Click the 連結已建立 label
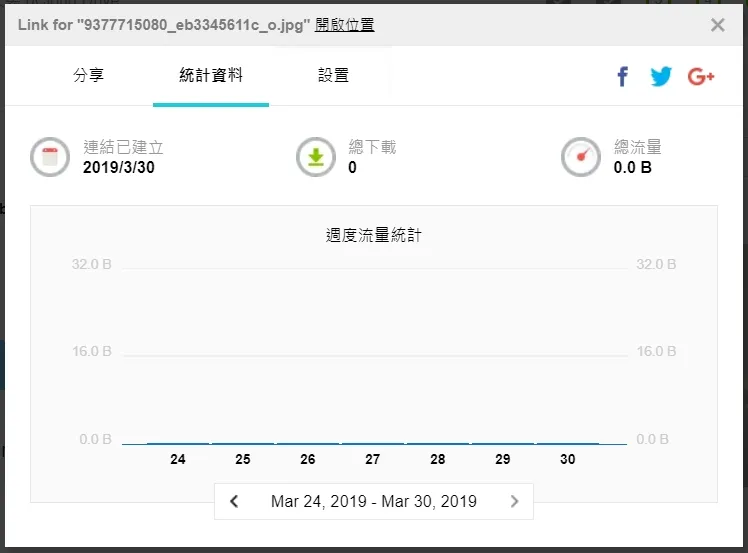The width and height of the screenshot is (748, 553). click(124, 147)
